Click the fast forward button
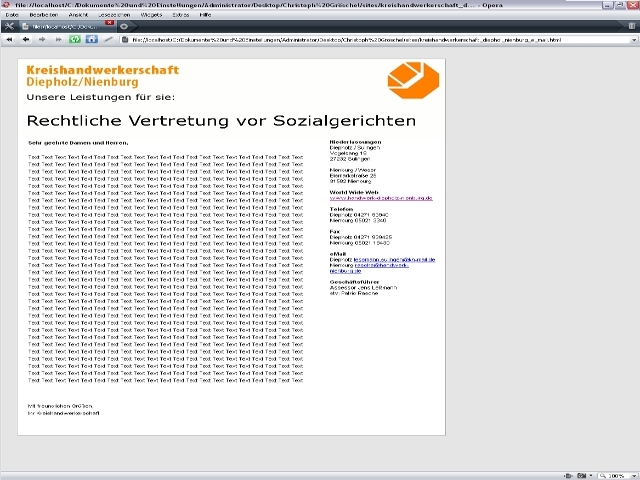This screenshot has height=480, width=640. point(58,40)
